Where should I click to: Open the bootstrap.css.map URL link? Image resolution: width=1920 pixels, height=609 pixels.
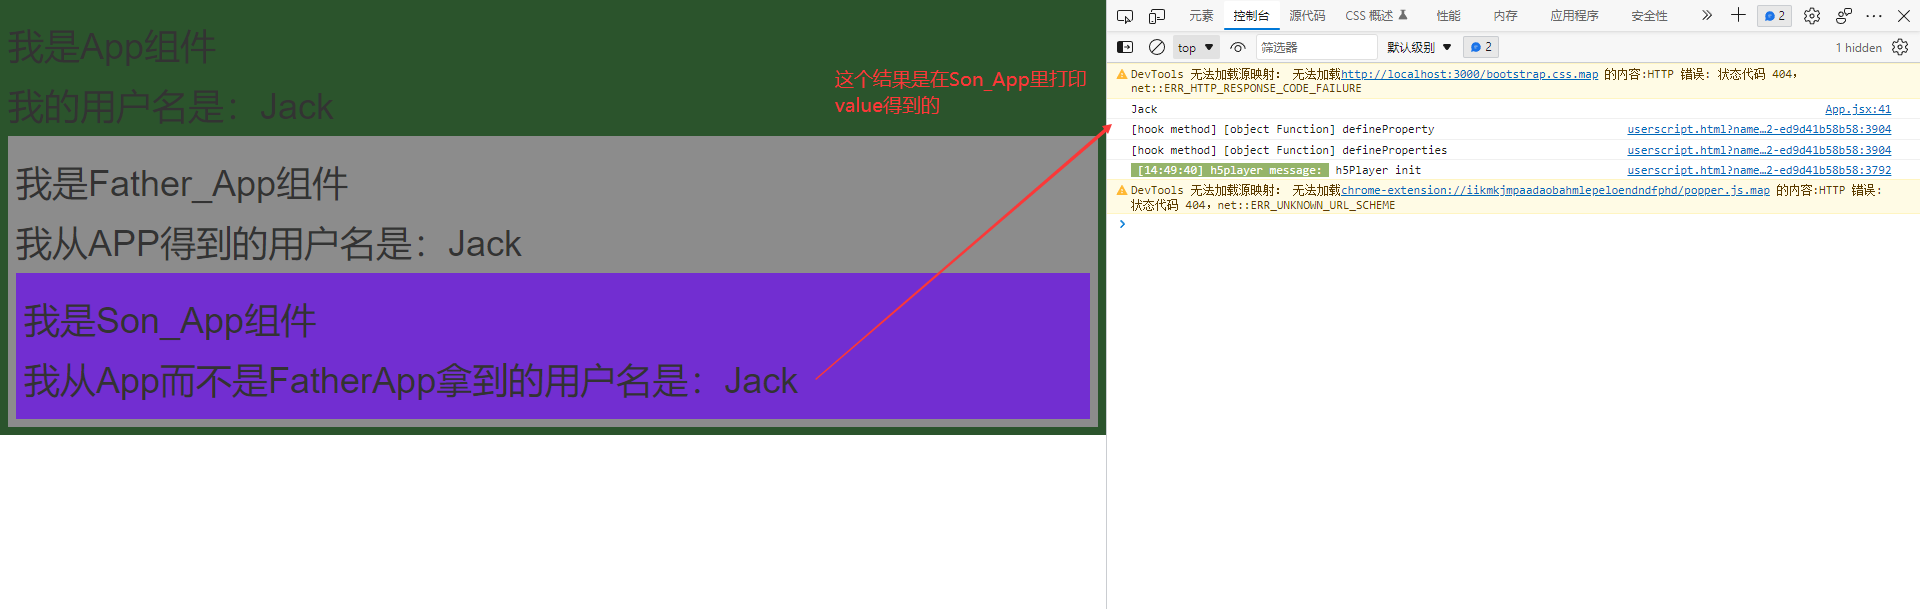pos(1469,74)
